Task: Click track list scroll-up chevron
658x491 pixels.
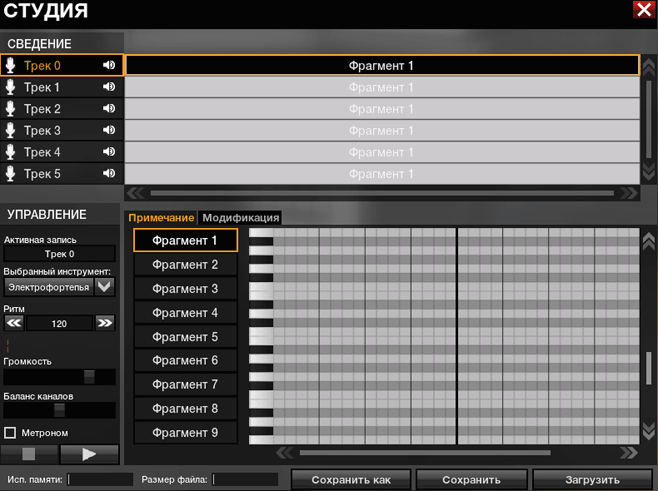Action: click(649, 67)
